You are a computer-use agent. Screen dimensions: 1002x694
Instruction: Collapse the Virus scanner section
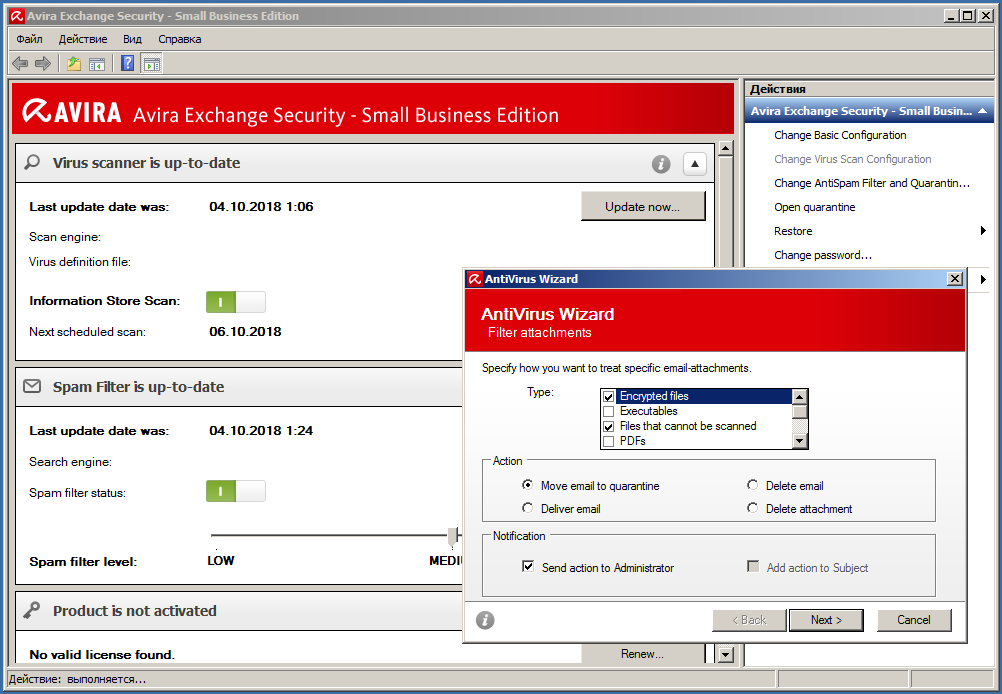click(695, 164)
